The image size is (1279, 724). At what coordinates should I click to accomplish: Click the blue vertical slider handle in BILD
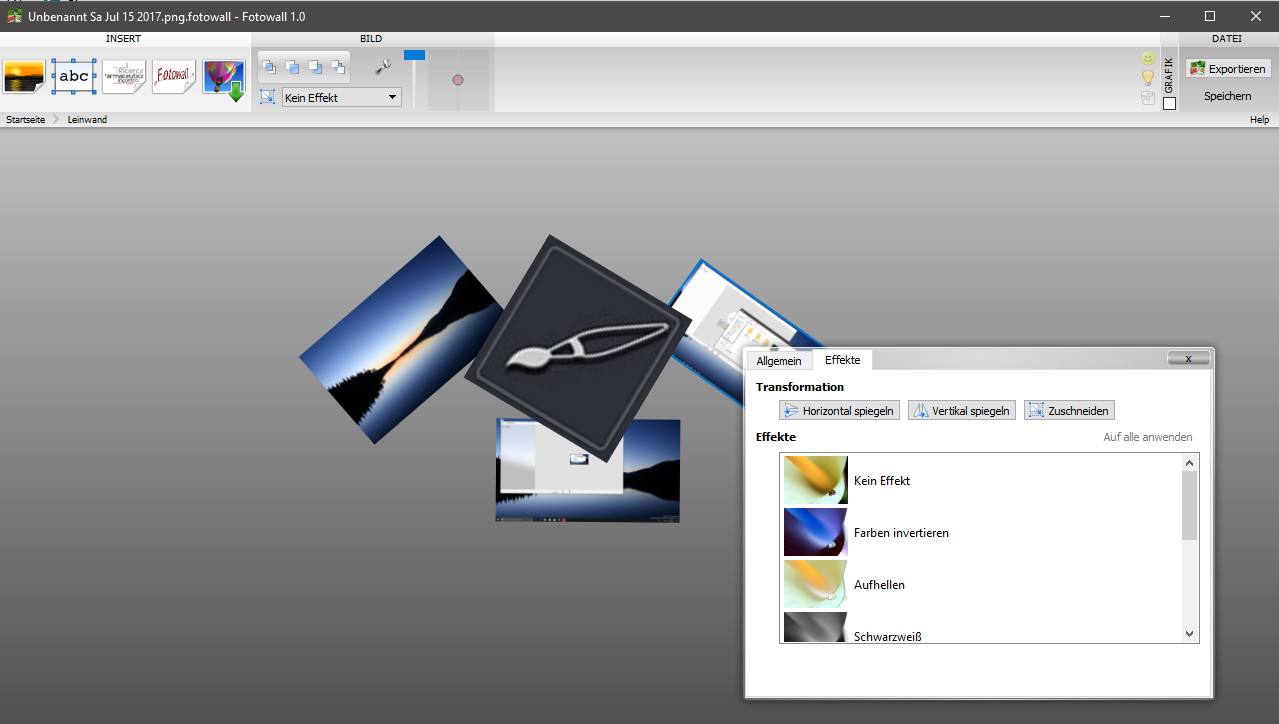point(414,55)
